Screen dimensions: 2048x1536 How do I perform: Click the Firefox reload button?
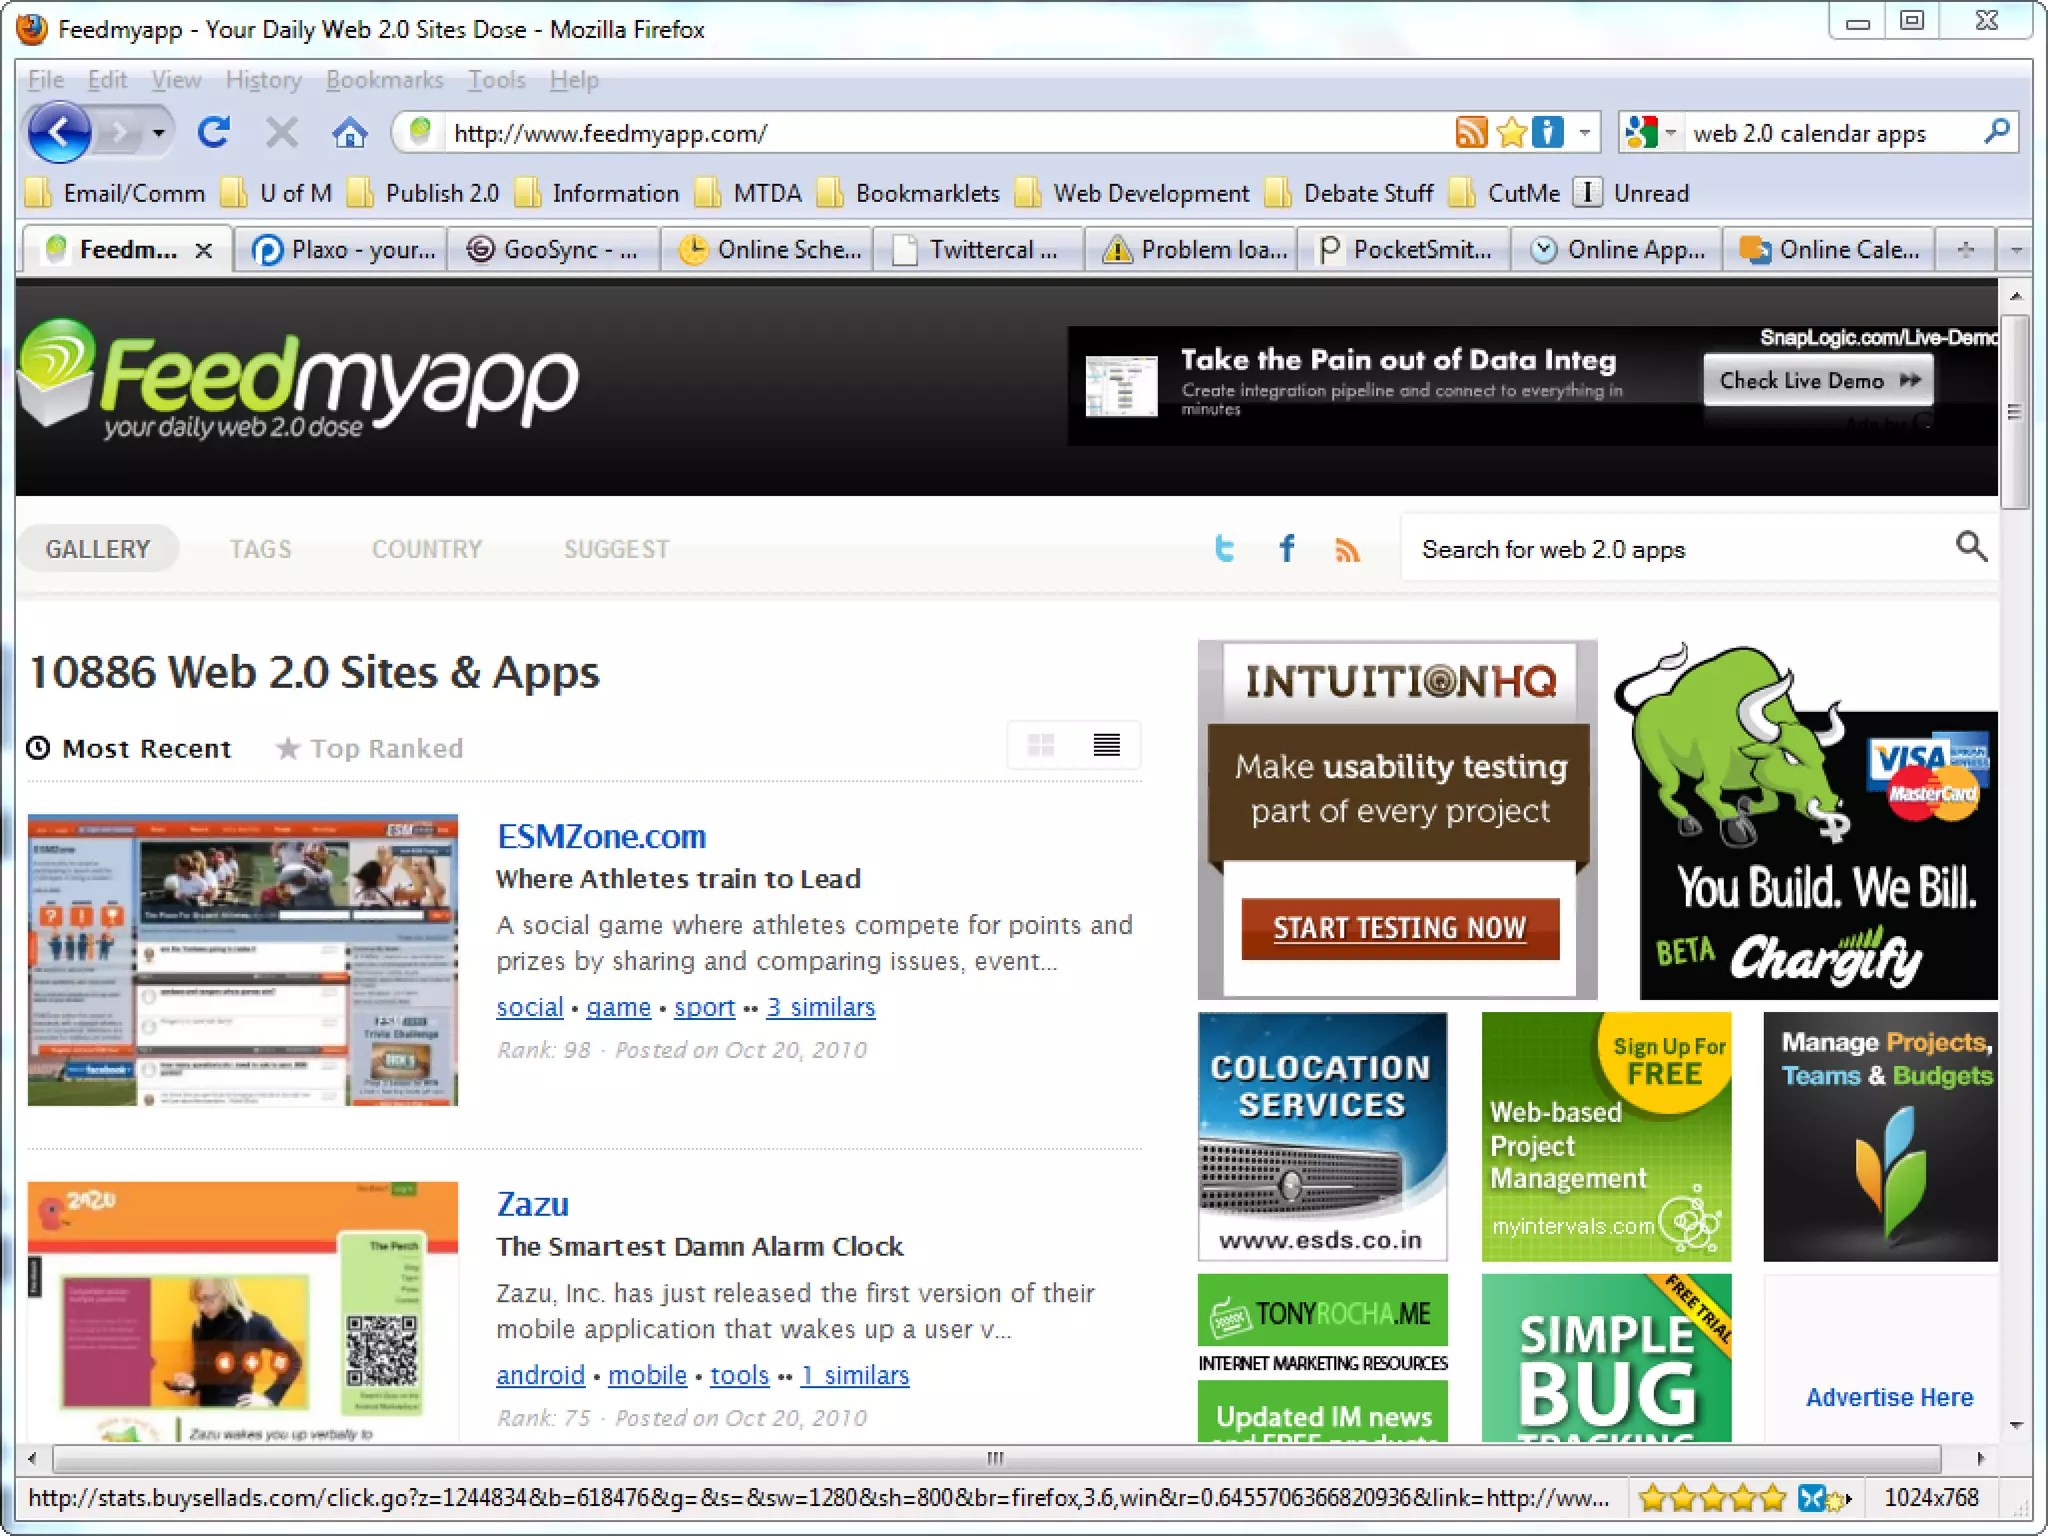213,132
